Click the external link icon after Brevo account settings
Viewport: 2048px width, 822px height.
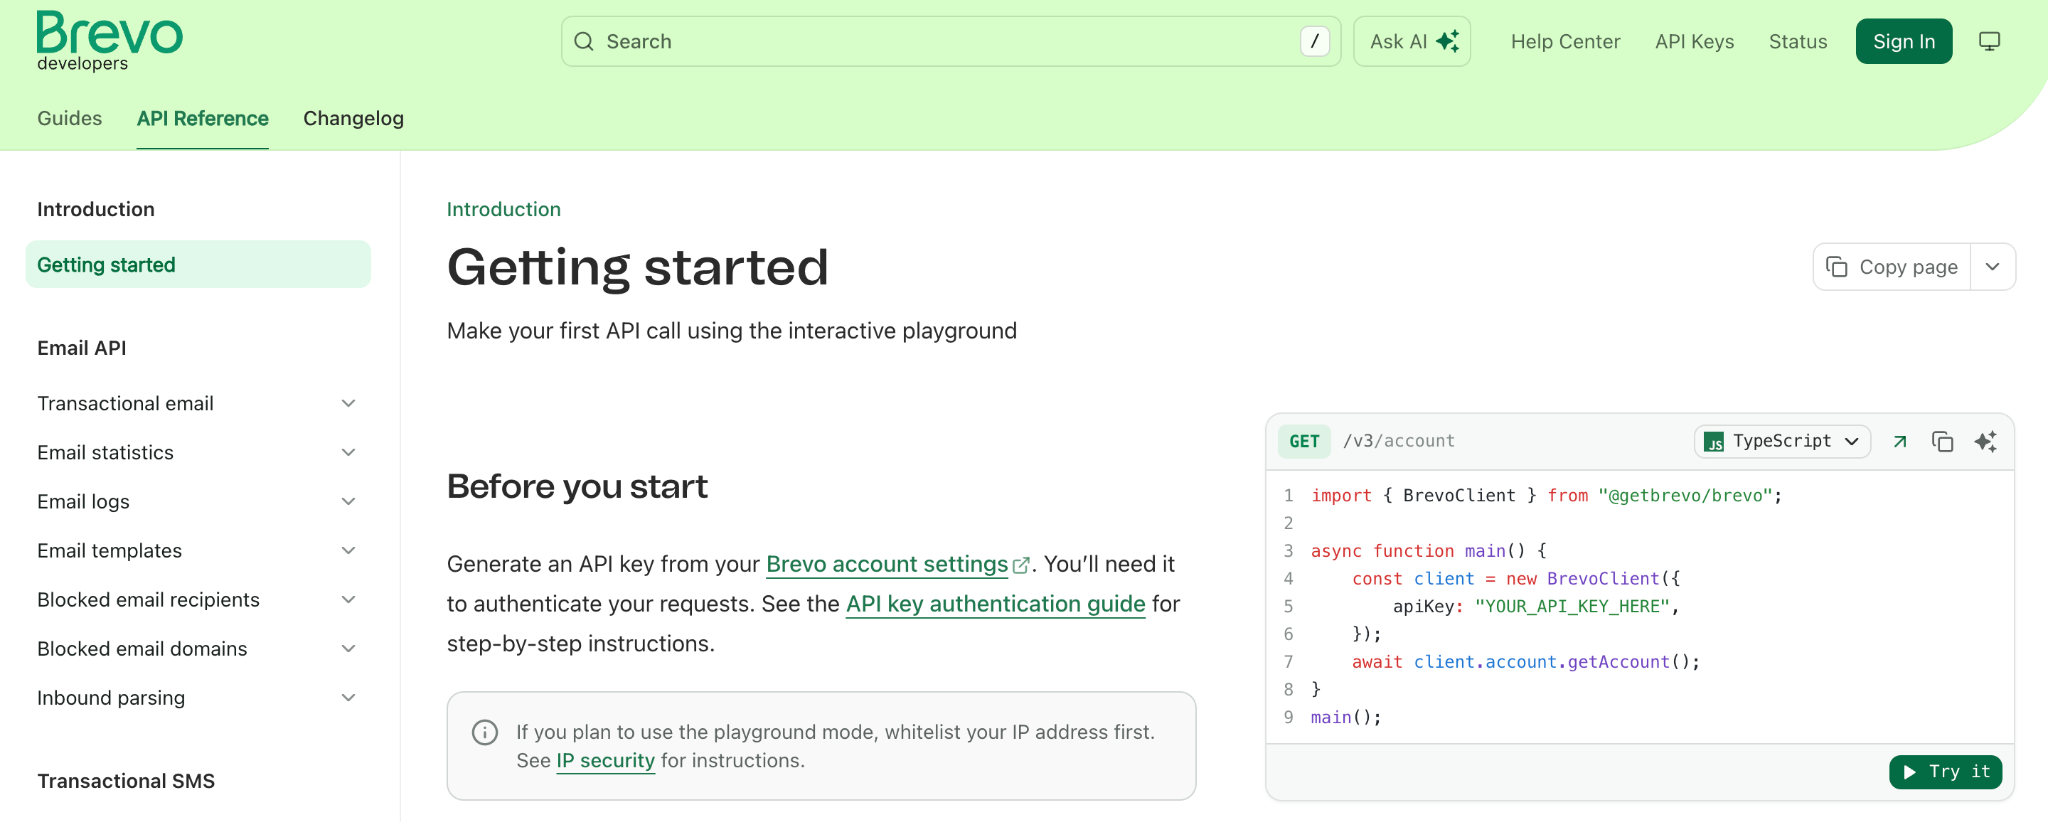[x=1021, y=565]
